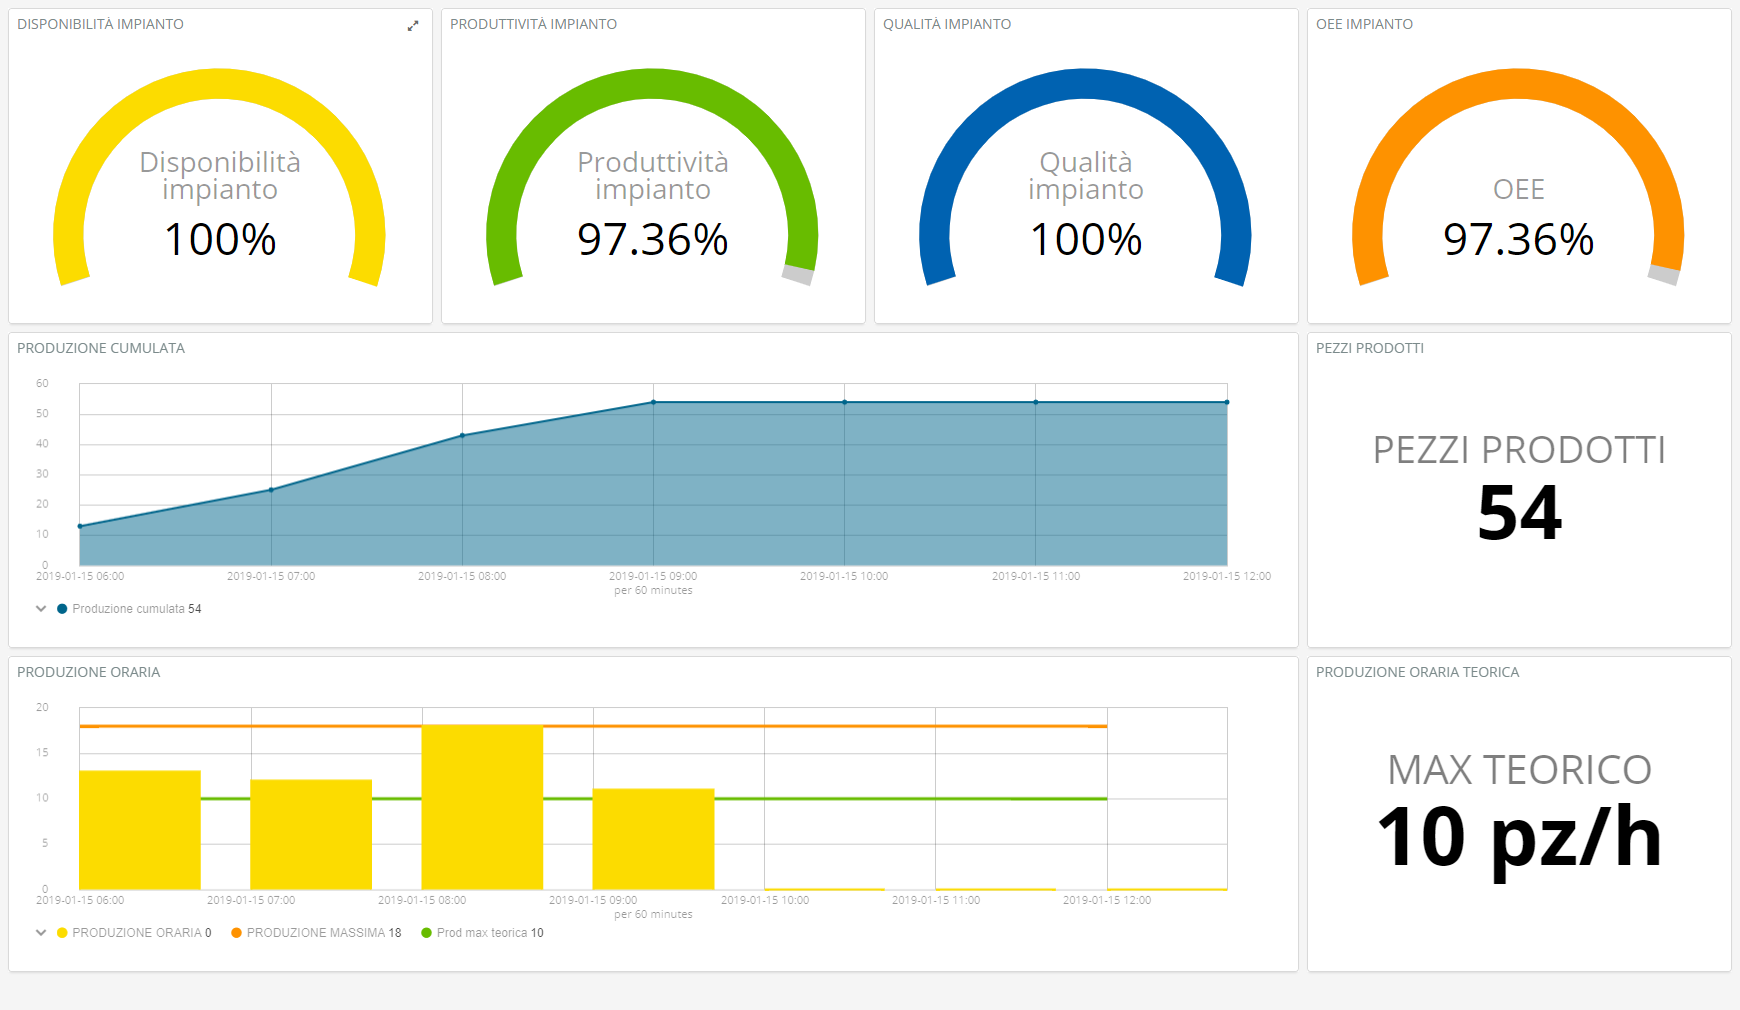This screenshot has height=1010, width=1740.
Task: Click the Qualità impianto 100% gauge value
Action: tap(1086, 240)
